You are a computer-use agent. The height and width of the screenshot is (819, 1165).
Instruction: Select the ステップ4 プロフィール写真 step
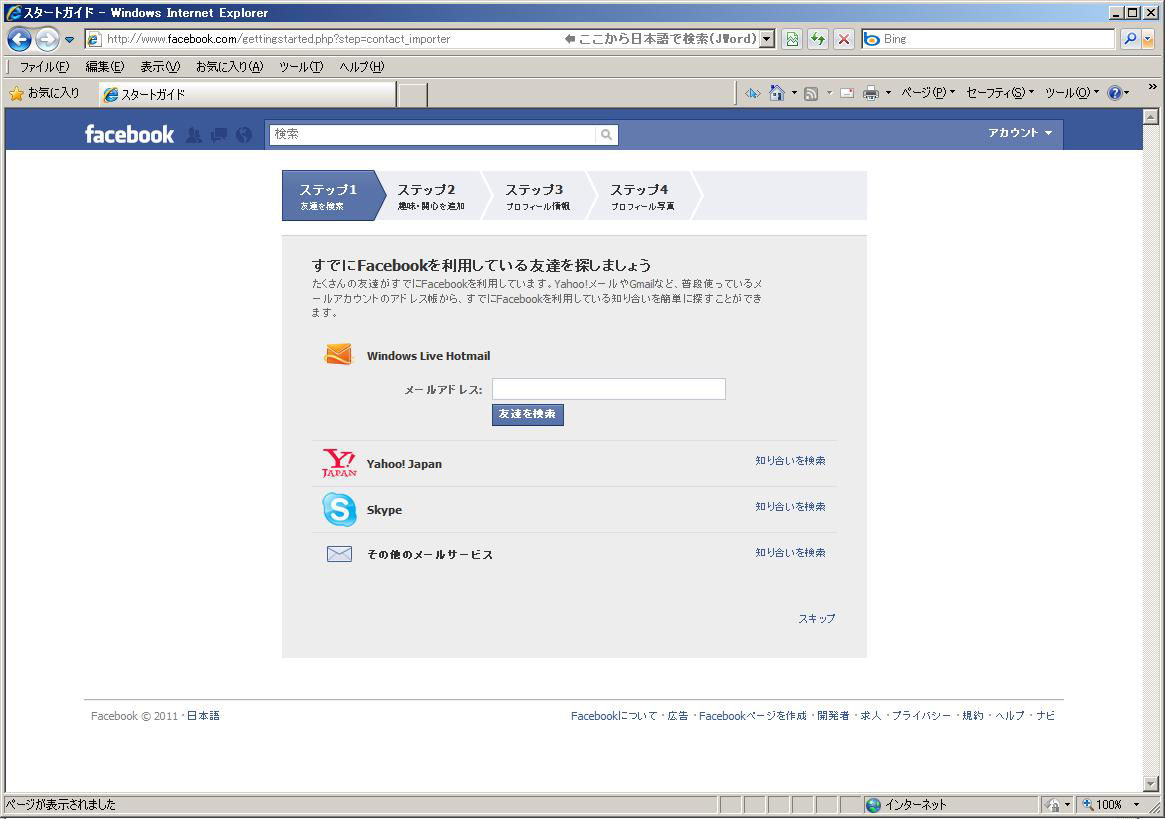coord(642,196)
